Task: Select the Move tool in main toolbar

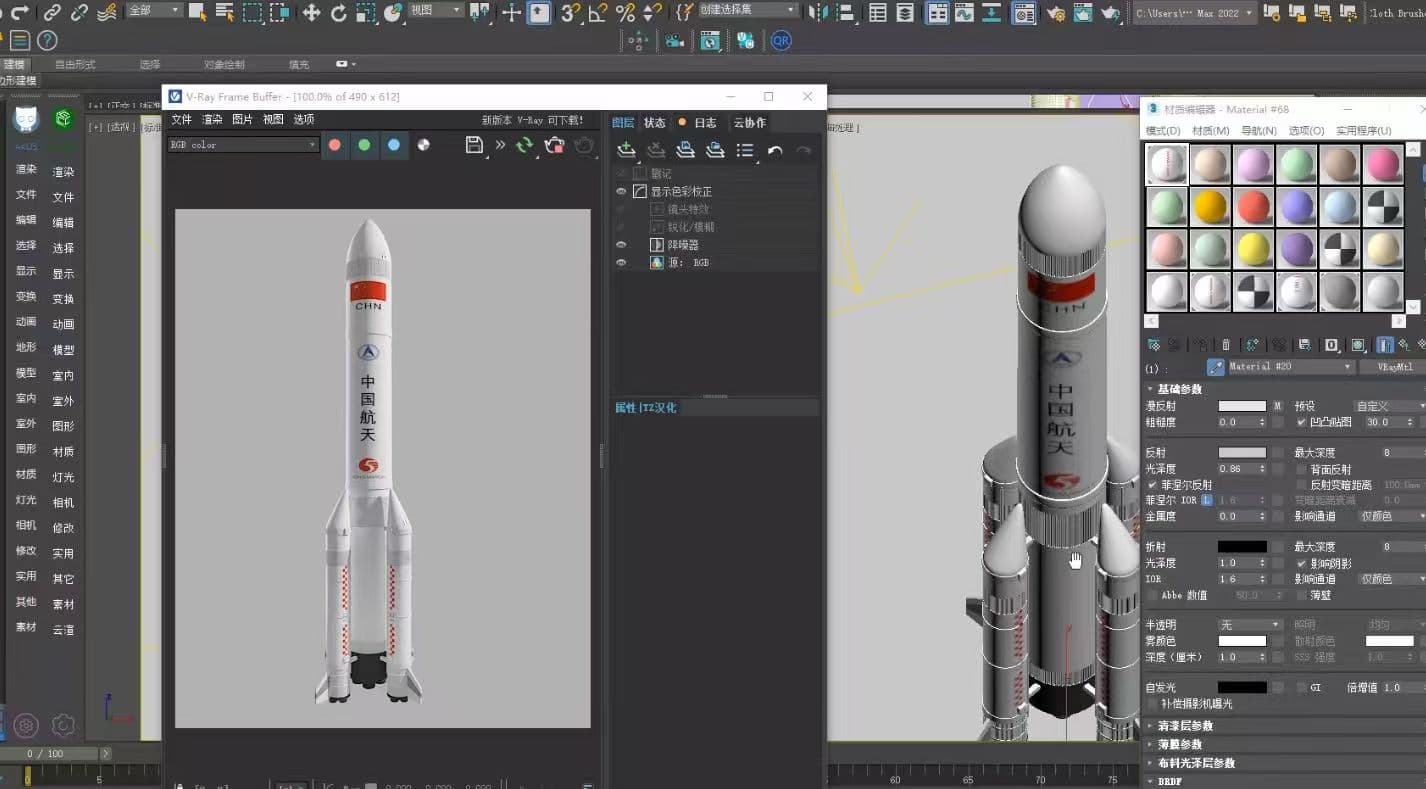Action: click(x=311, y=12)
